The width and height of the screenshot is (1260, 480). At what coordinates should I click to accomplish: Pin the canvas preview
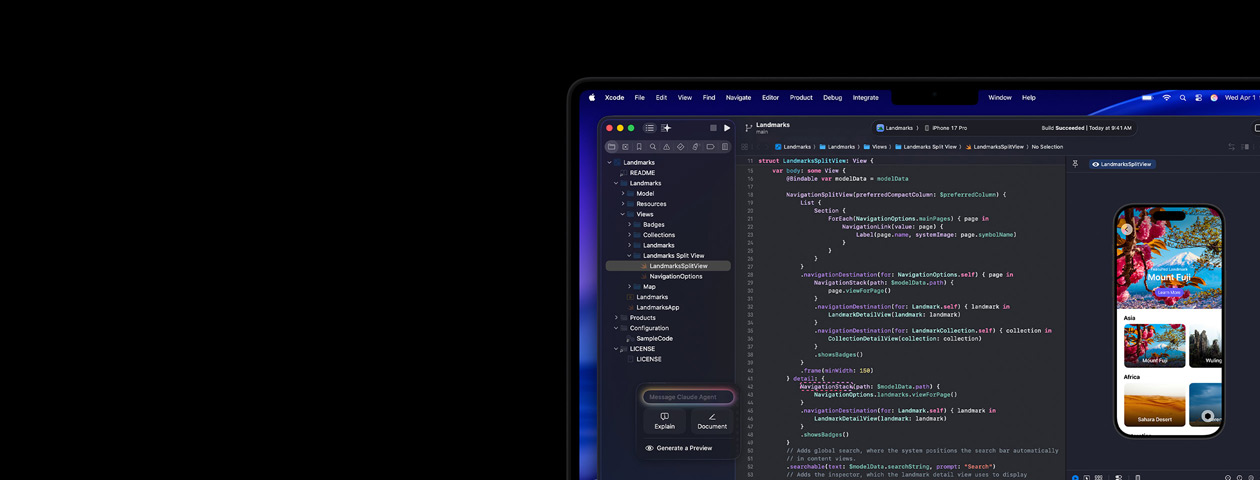[1076, 164]
